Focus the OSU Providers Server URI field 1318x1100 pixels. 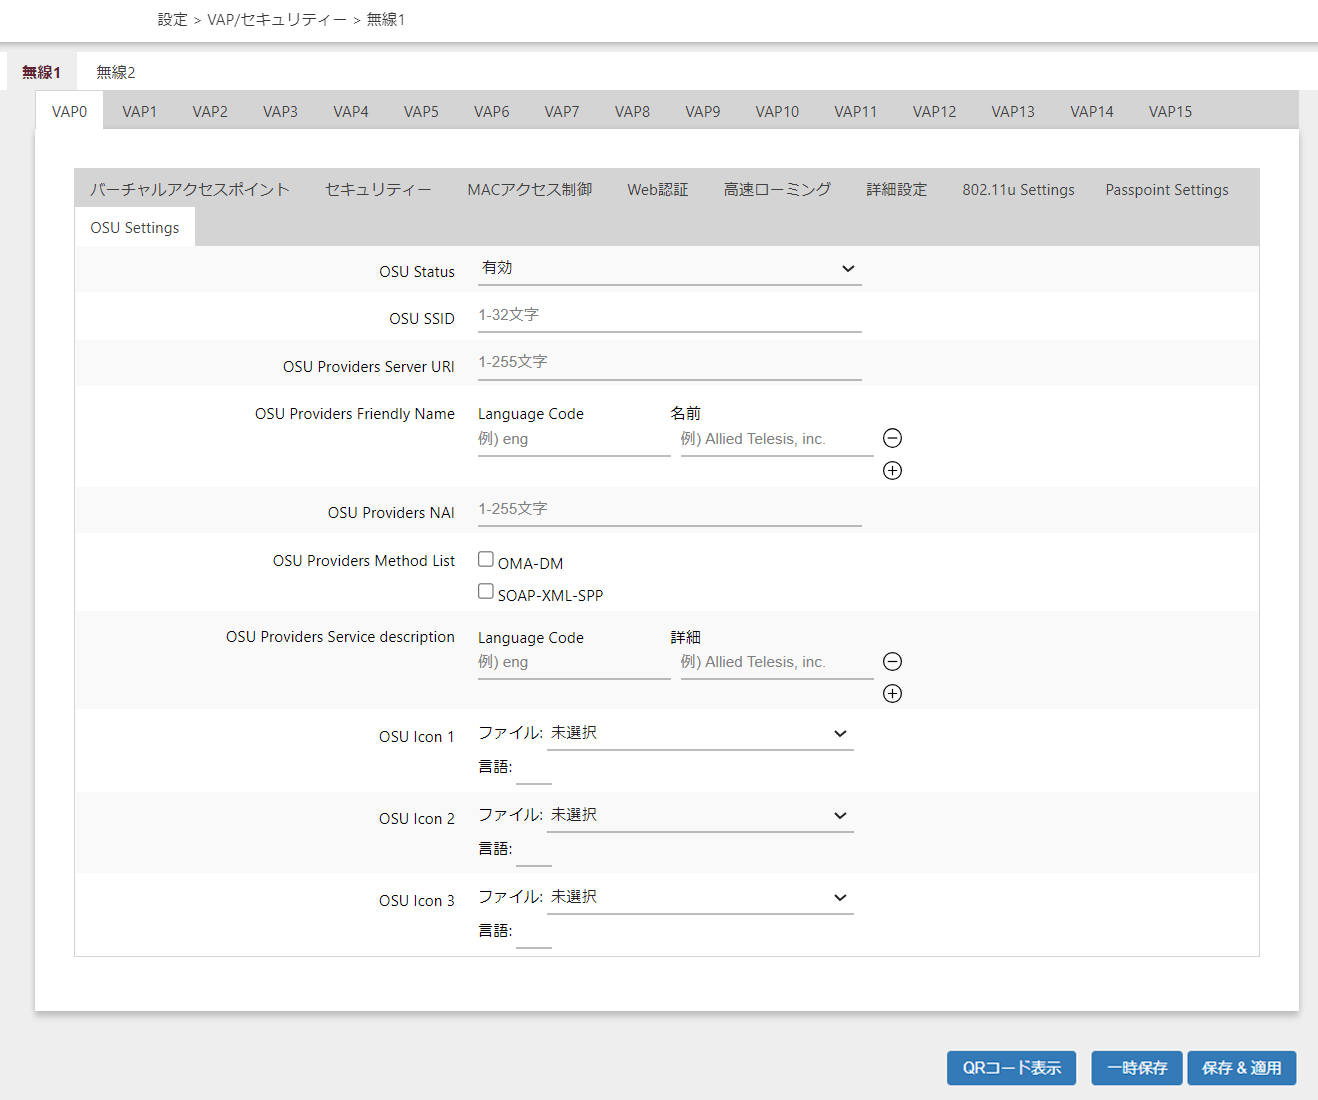pos(669,363)
